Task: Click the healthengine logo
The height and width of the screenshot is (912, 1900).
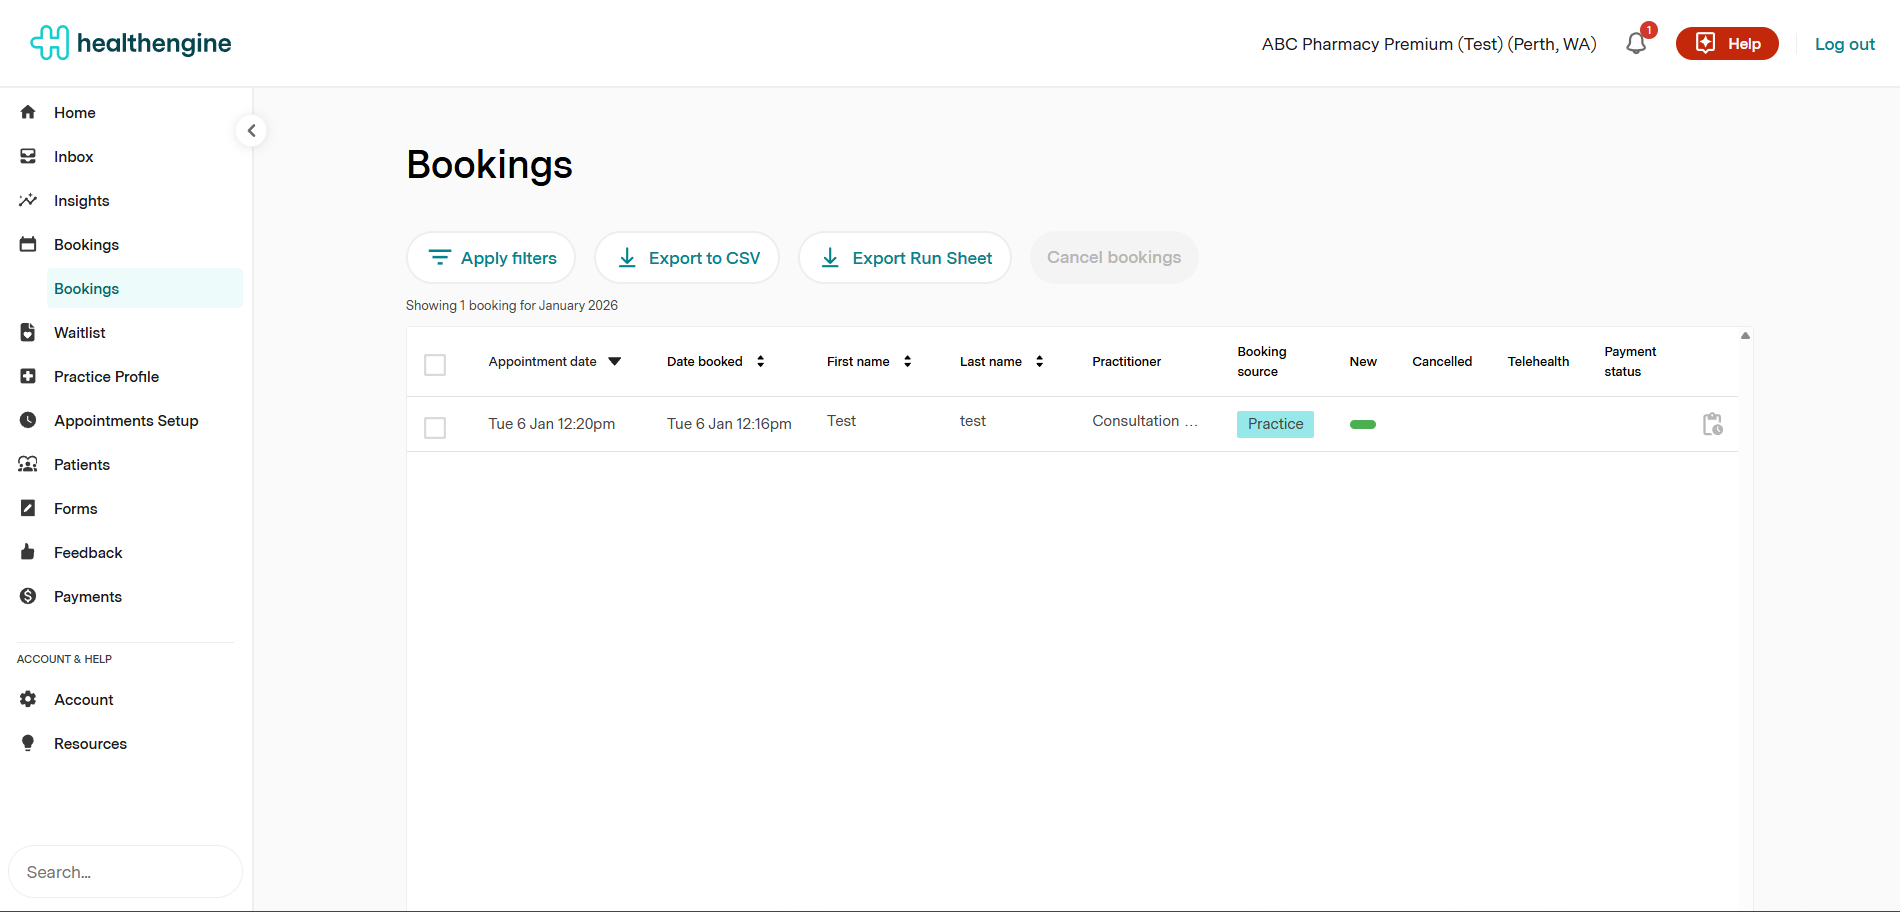Action: (131, 43)
